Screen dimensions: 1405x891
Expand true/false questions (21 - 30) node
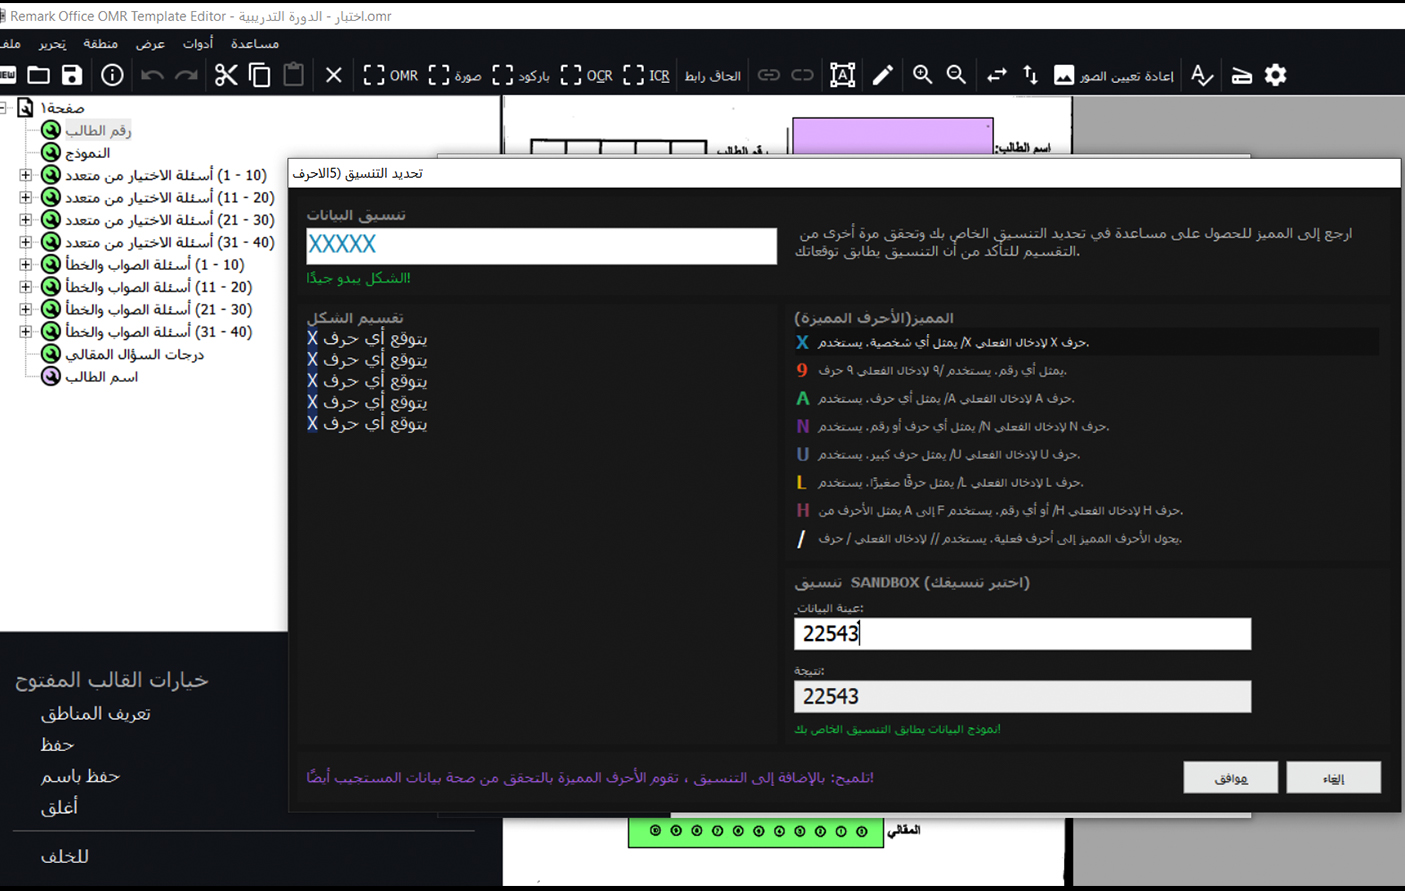25,309
